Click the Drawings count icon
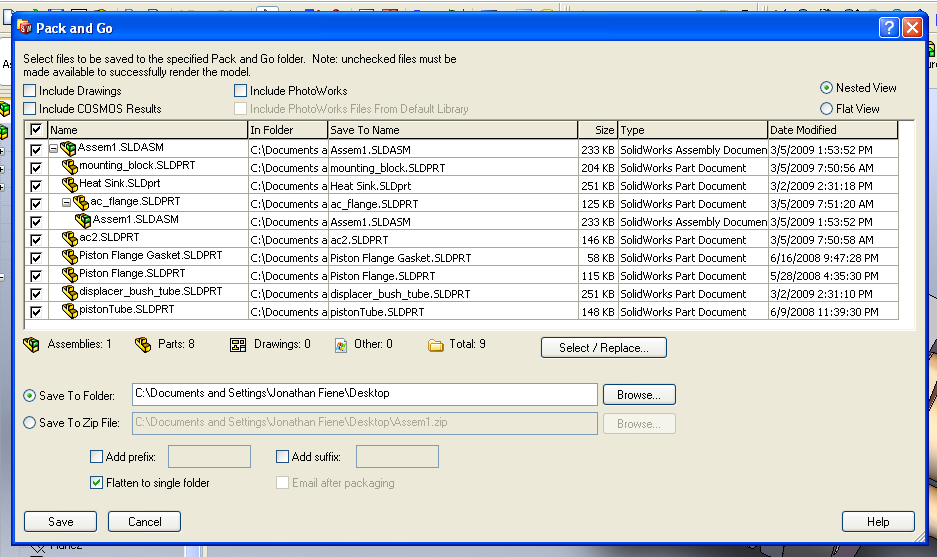 tap(238, 345)
